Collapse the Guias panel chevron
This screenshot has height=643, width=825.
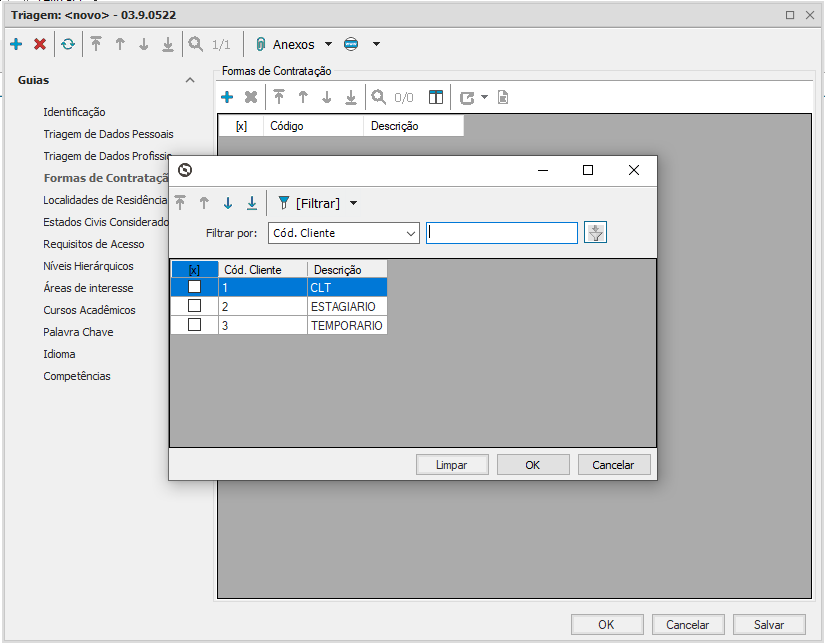coord(190,80)
